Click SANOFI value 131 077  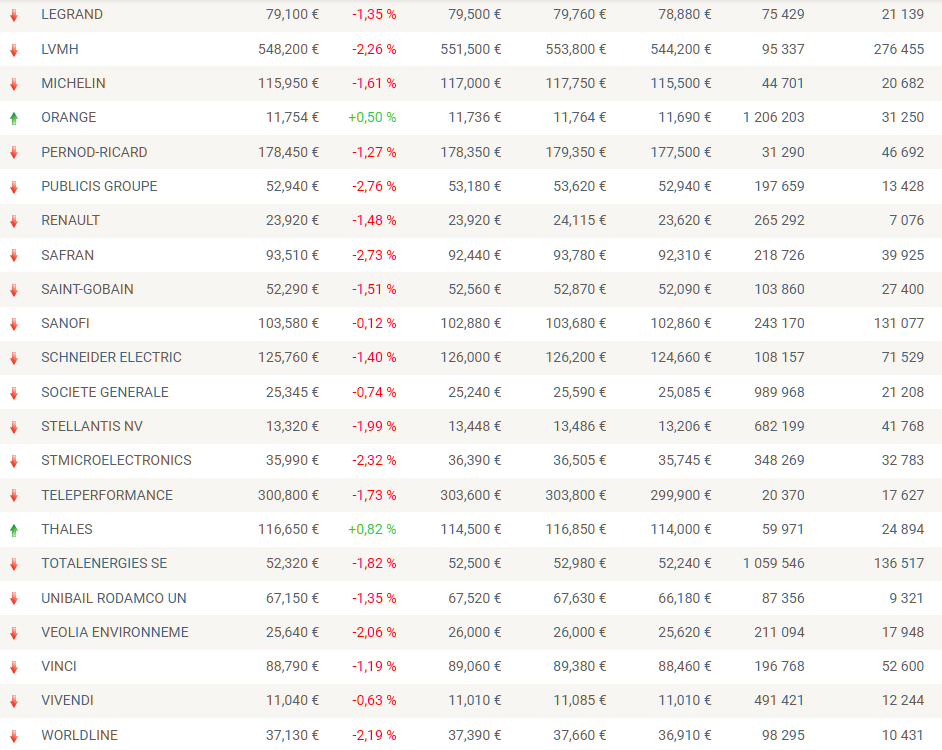(x=899, y=323)
